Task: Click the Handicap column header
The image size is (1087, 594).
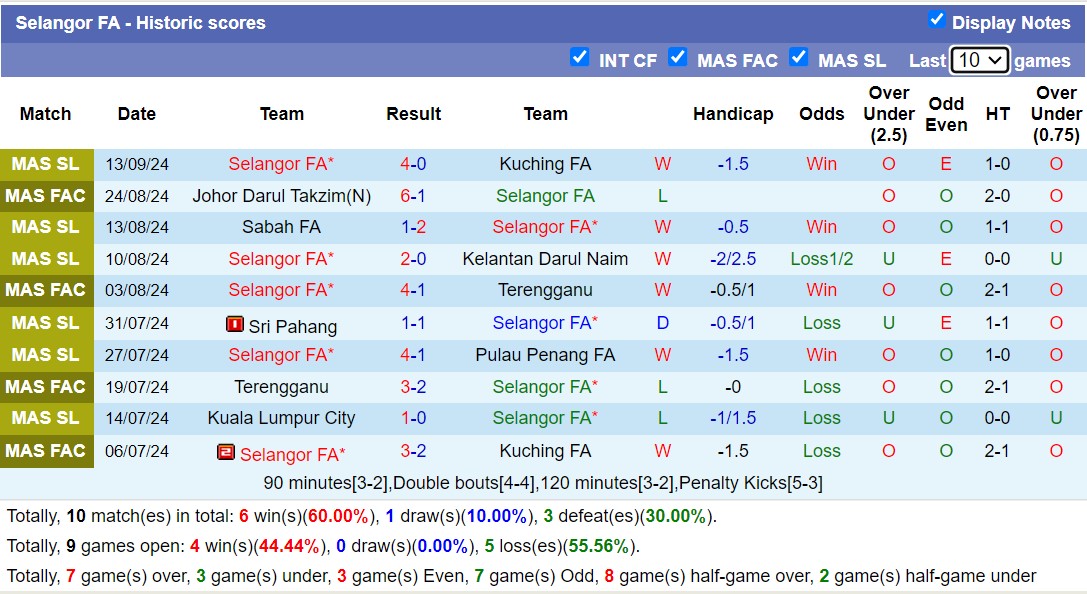Action: (733, 114)
